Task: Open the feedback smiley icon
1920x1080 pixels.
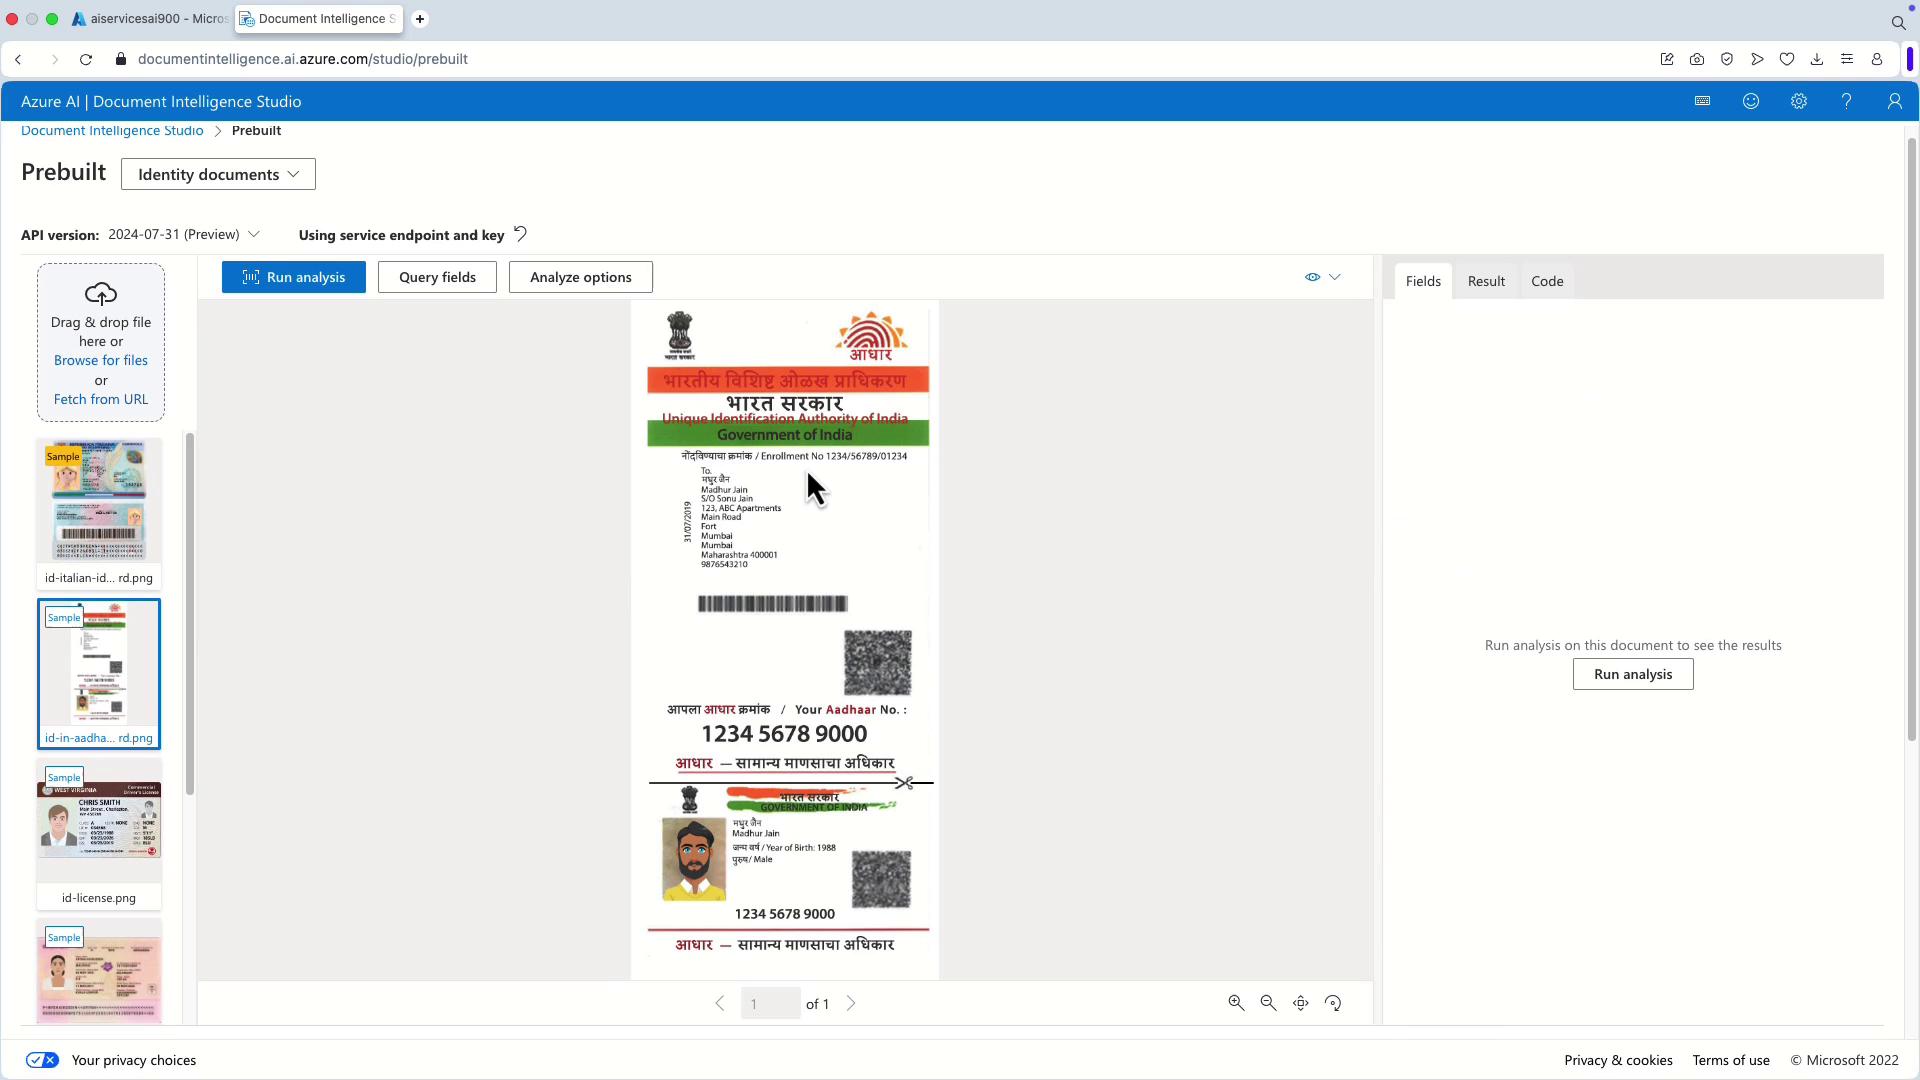Action: coord(1750,101)
